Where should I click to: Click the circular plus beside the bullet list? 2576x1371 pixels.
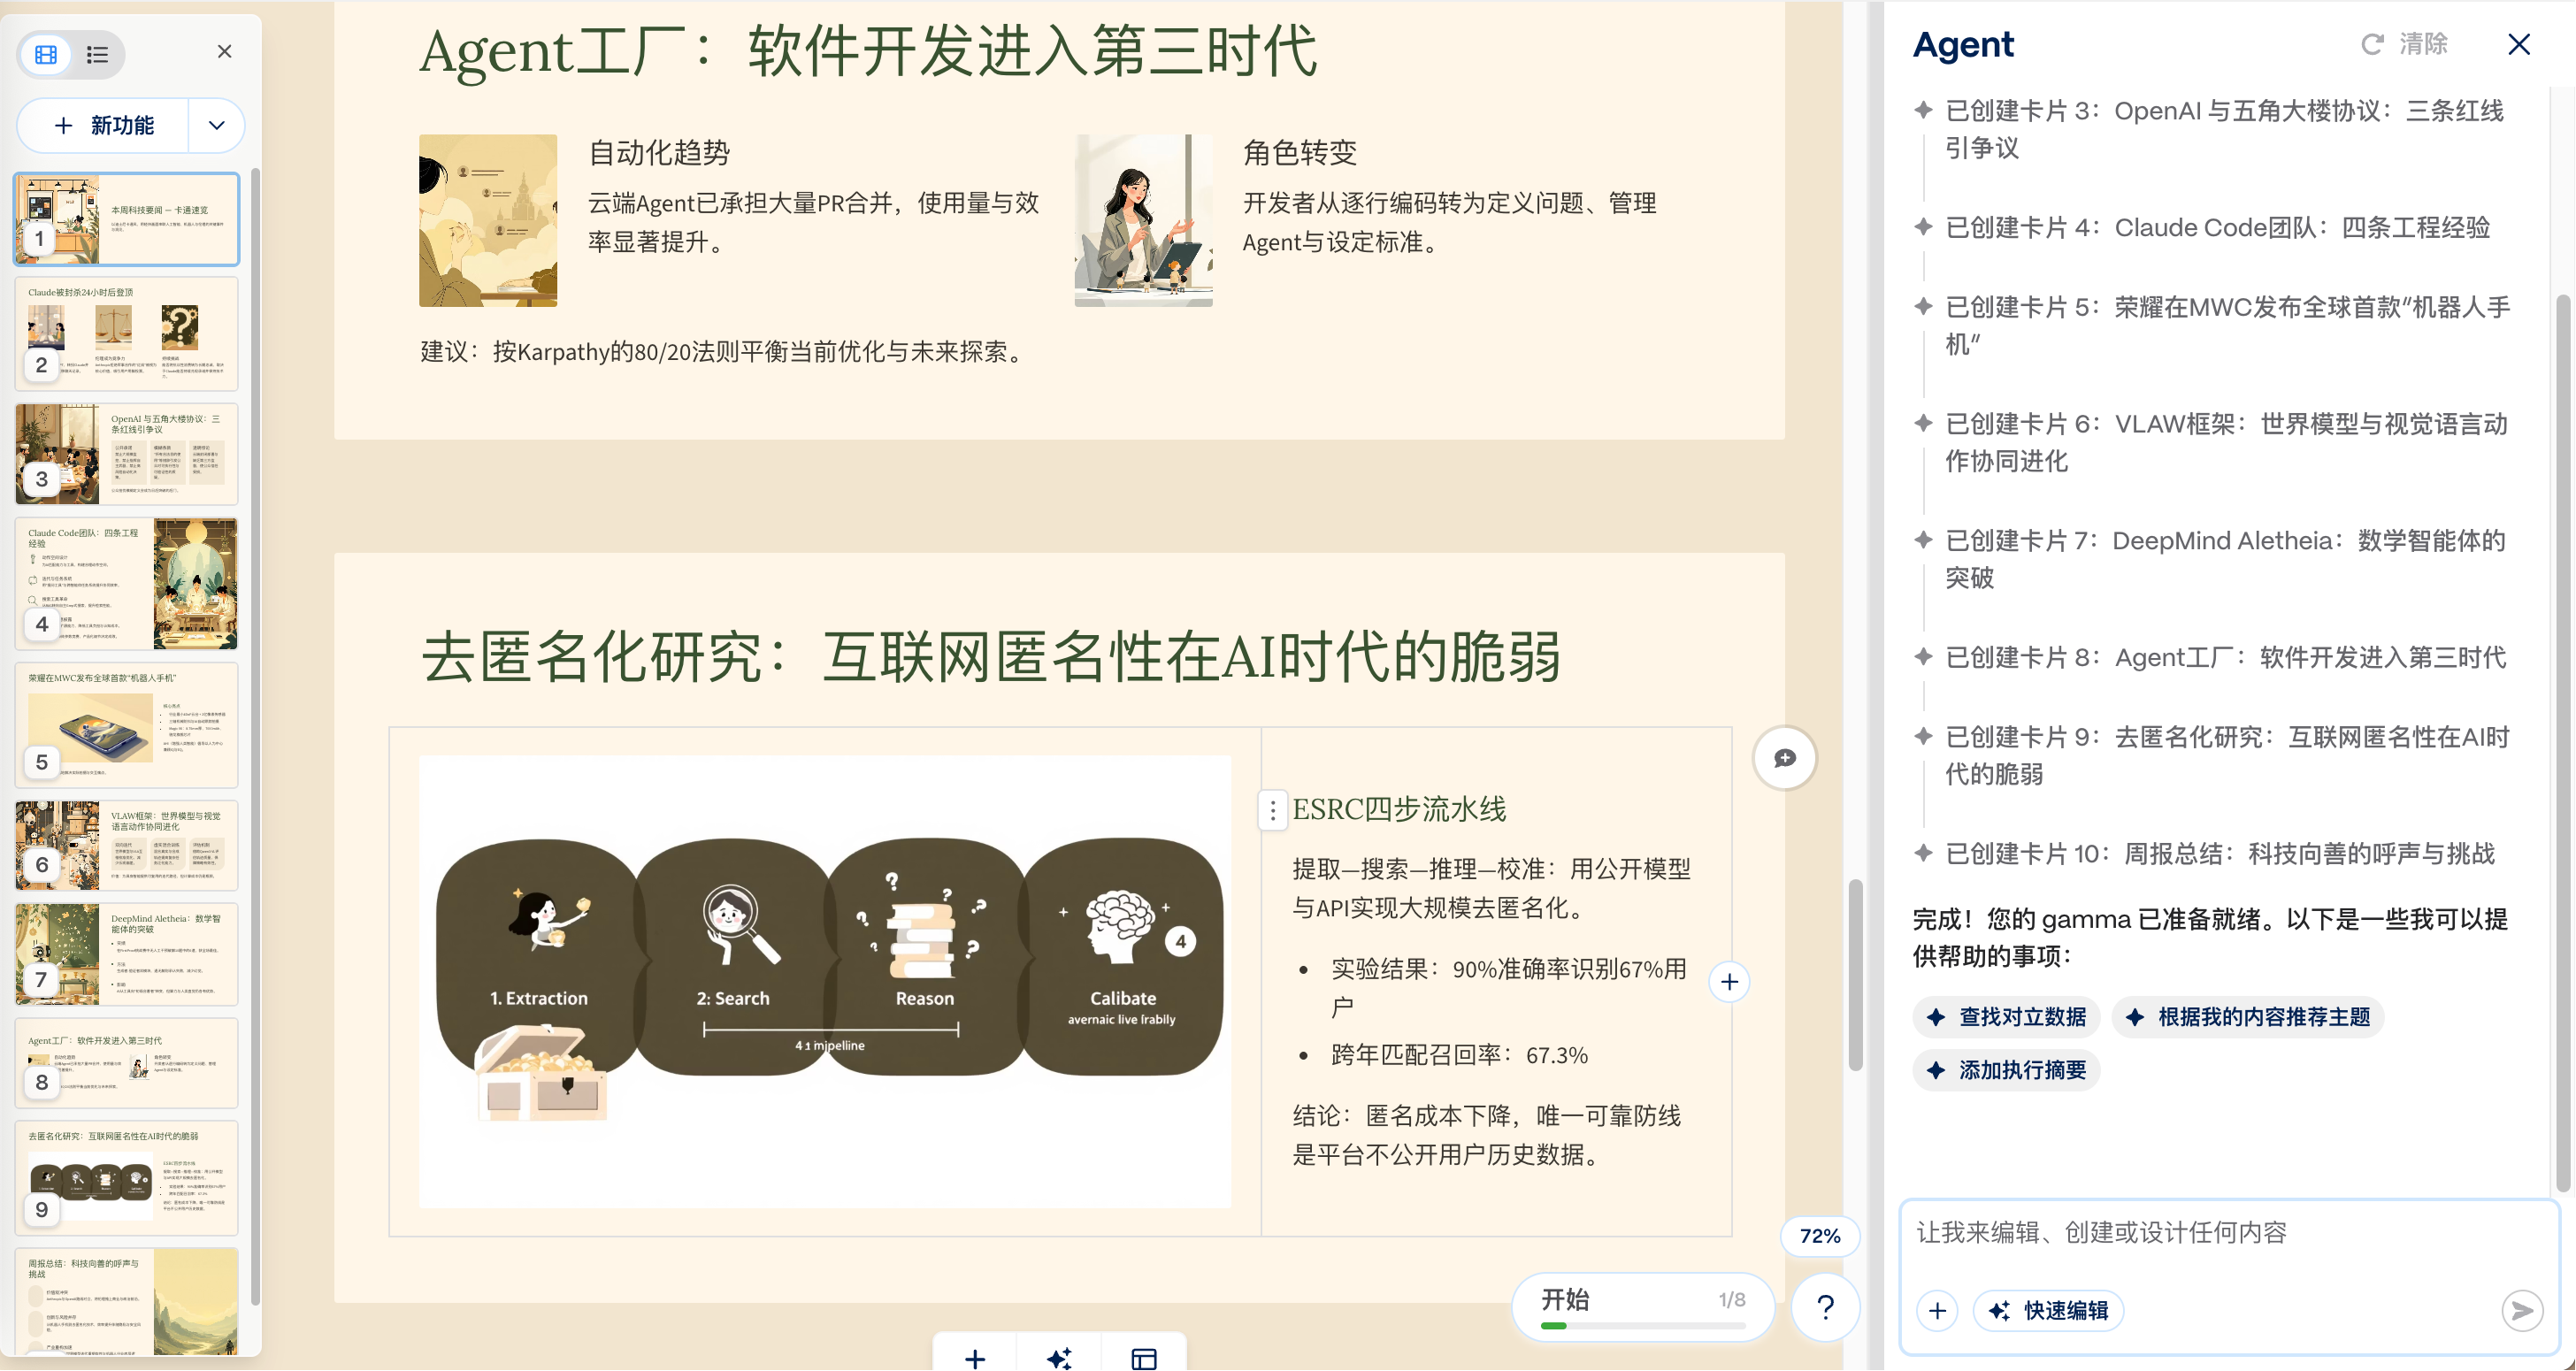click(x=1729, y=982)
